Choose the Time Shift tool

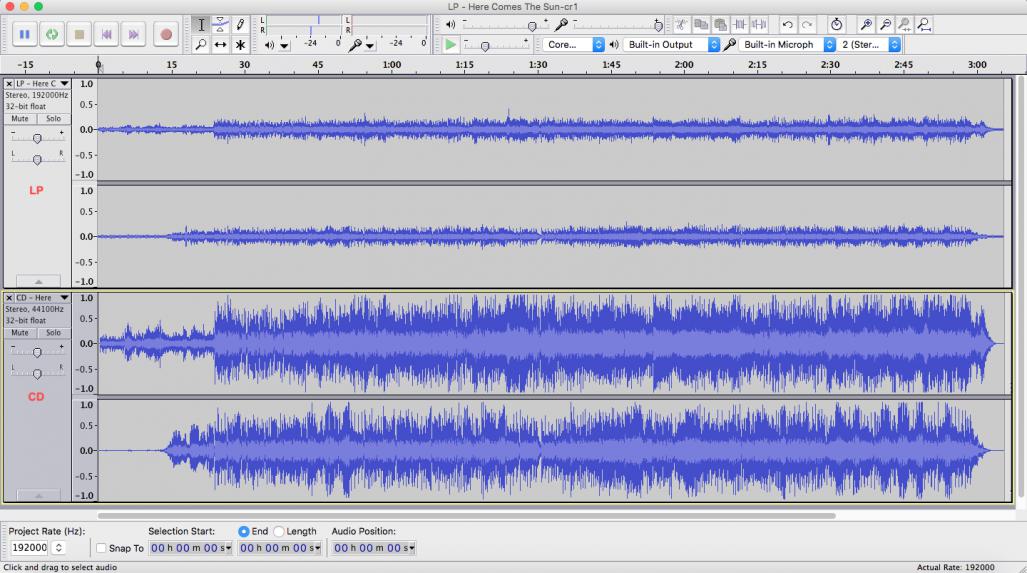coord(221,45)
